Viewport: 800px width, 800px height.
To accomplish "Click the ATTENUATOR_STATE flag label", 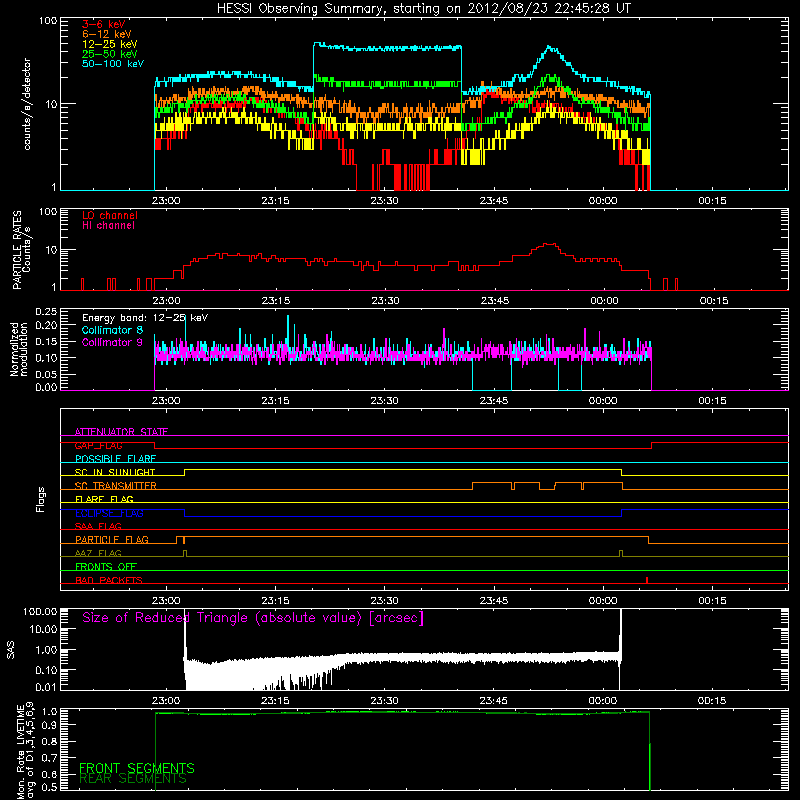I will [x=121, y=432].
